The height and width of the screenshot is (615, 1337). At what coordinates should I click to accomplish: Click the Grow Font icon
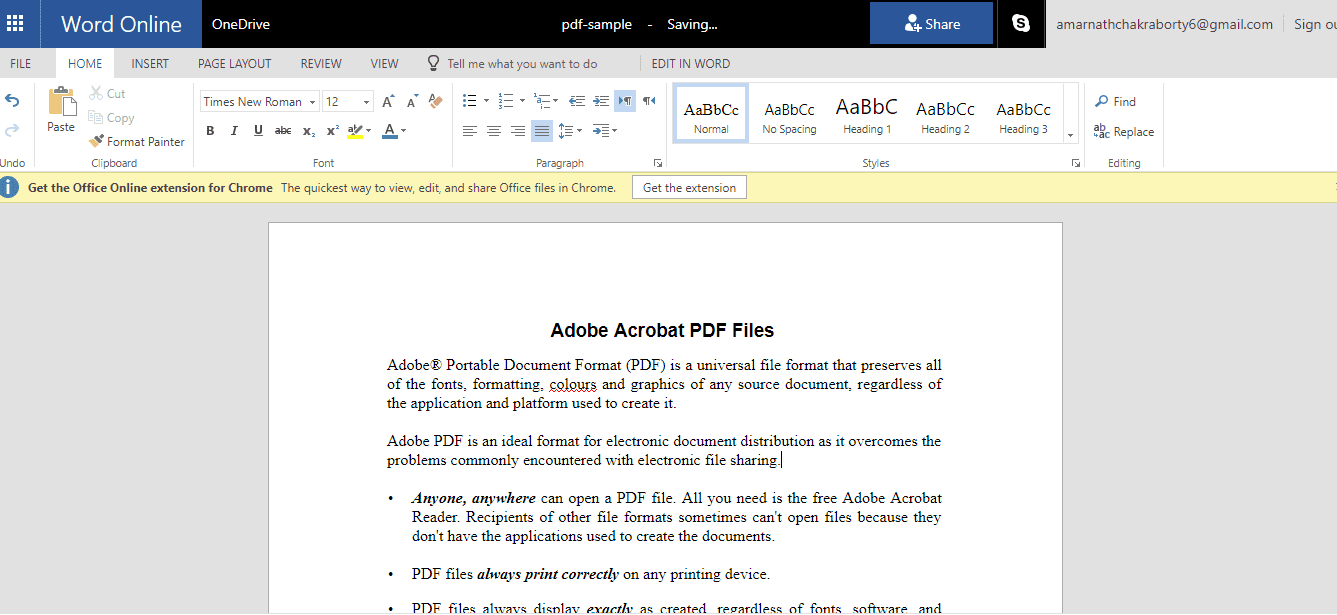pos(388,101)
